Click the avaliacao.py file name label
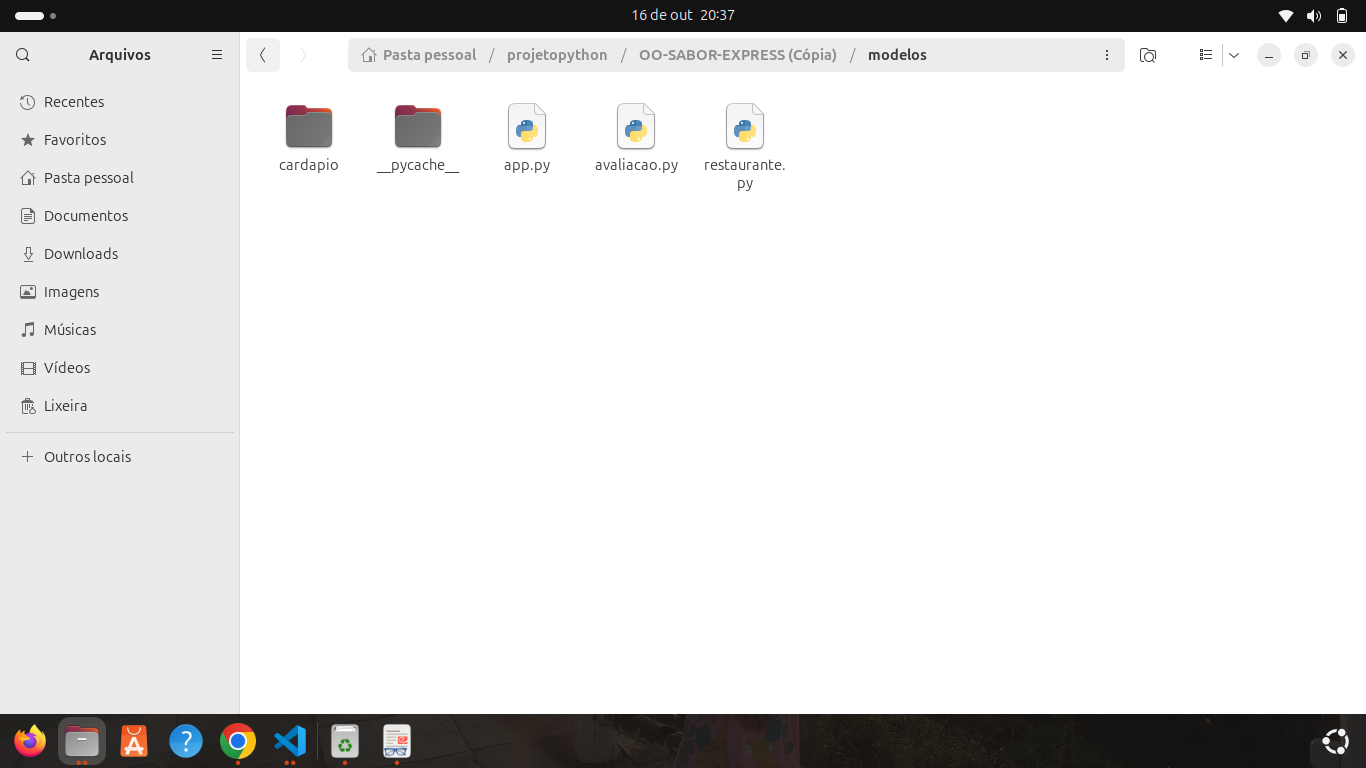This screenshot has width=1366, height=768. [636, 165]
